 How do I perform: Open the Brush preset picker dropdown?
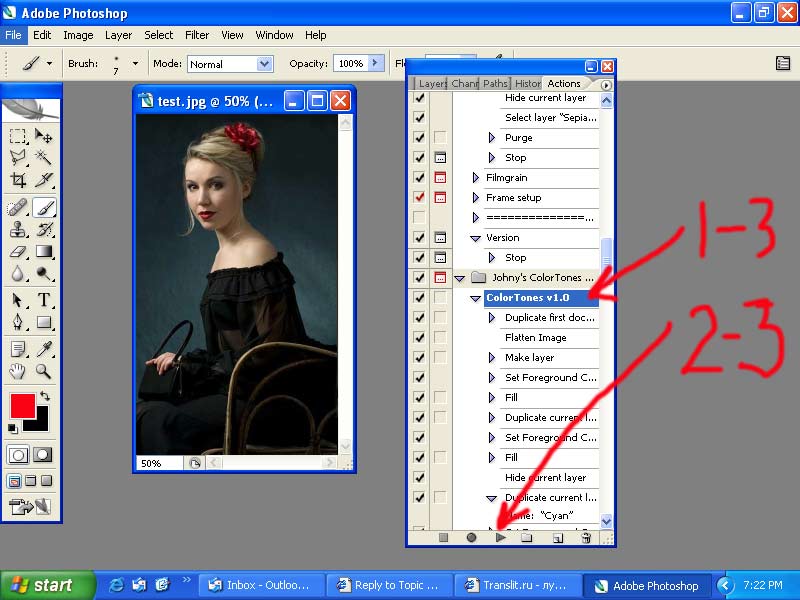click(135, 64)
